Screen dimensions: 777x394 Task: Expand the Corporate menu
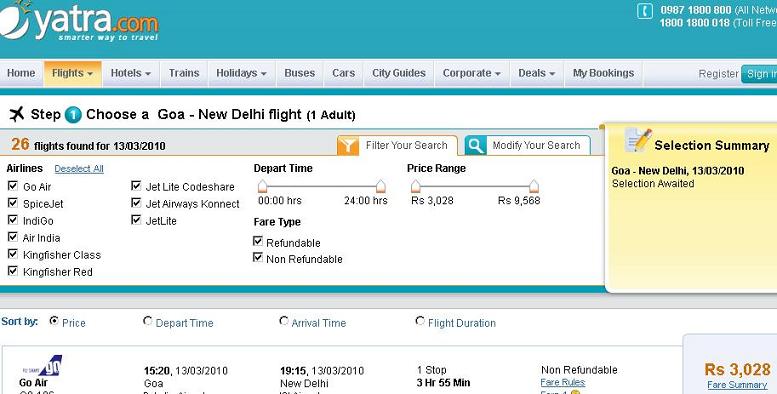click(471, 73)
